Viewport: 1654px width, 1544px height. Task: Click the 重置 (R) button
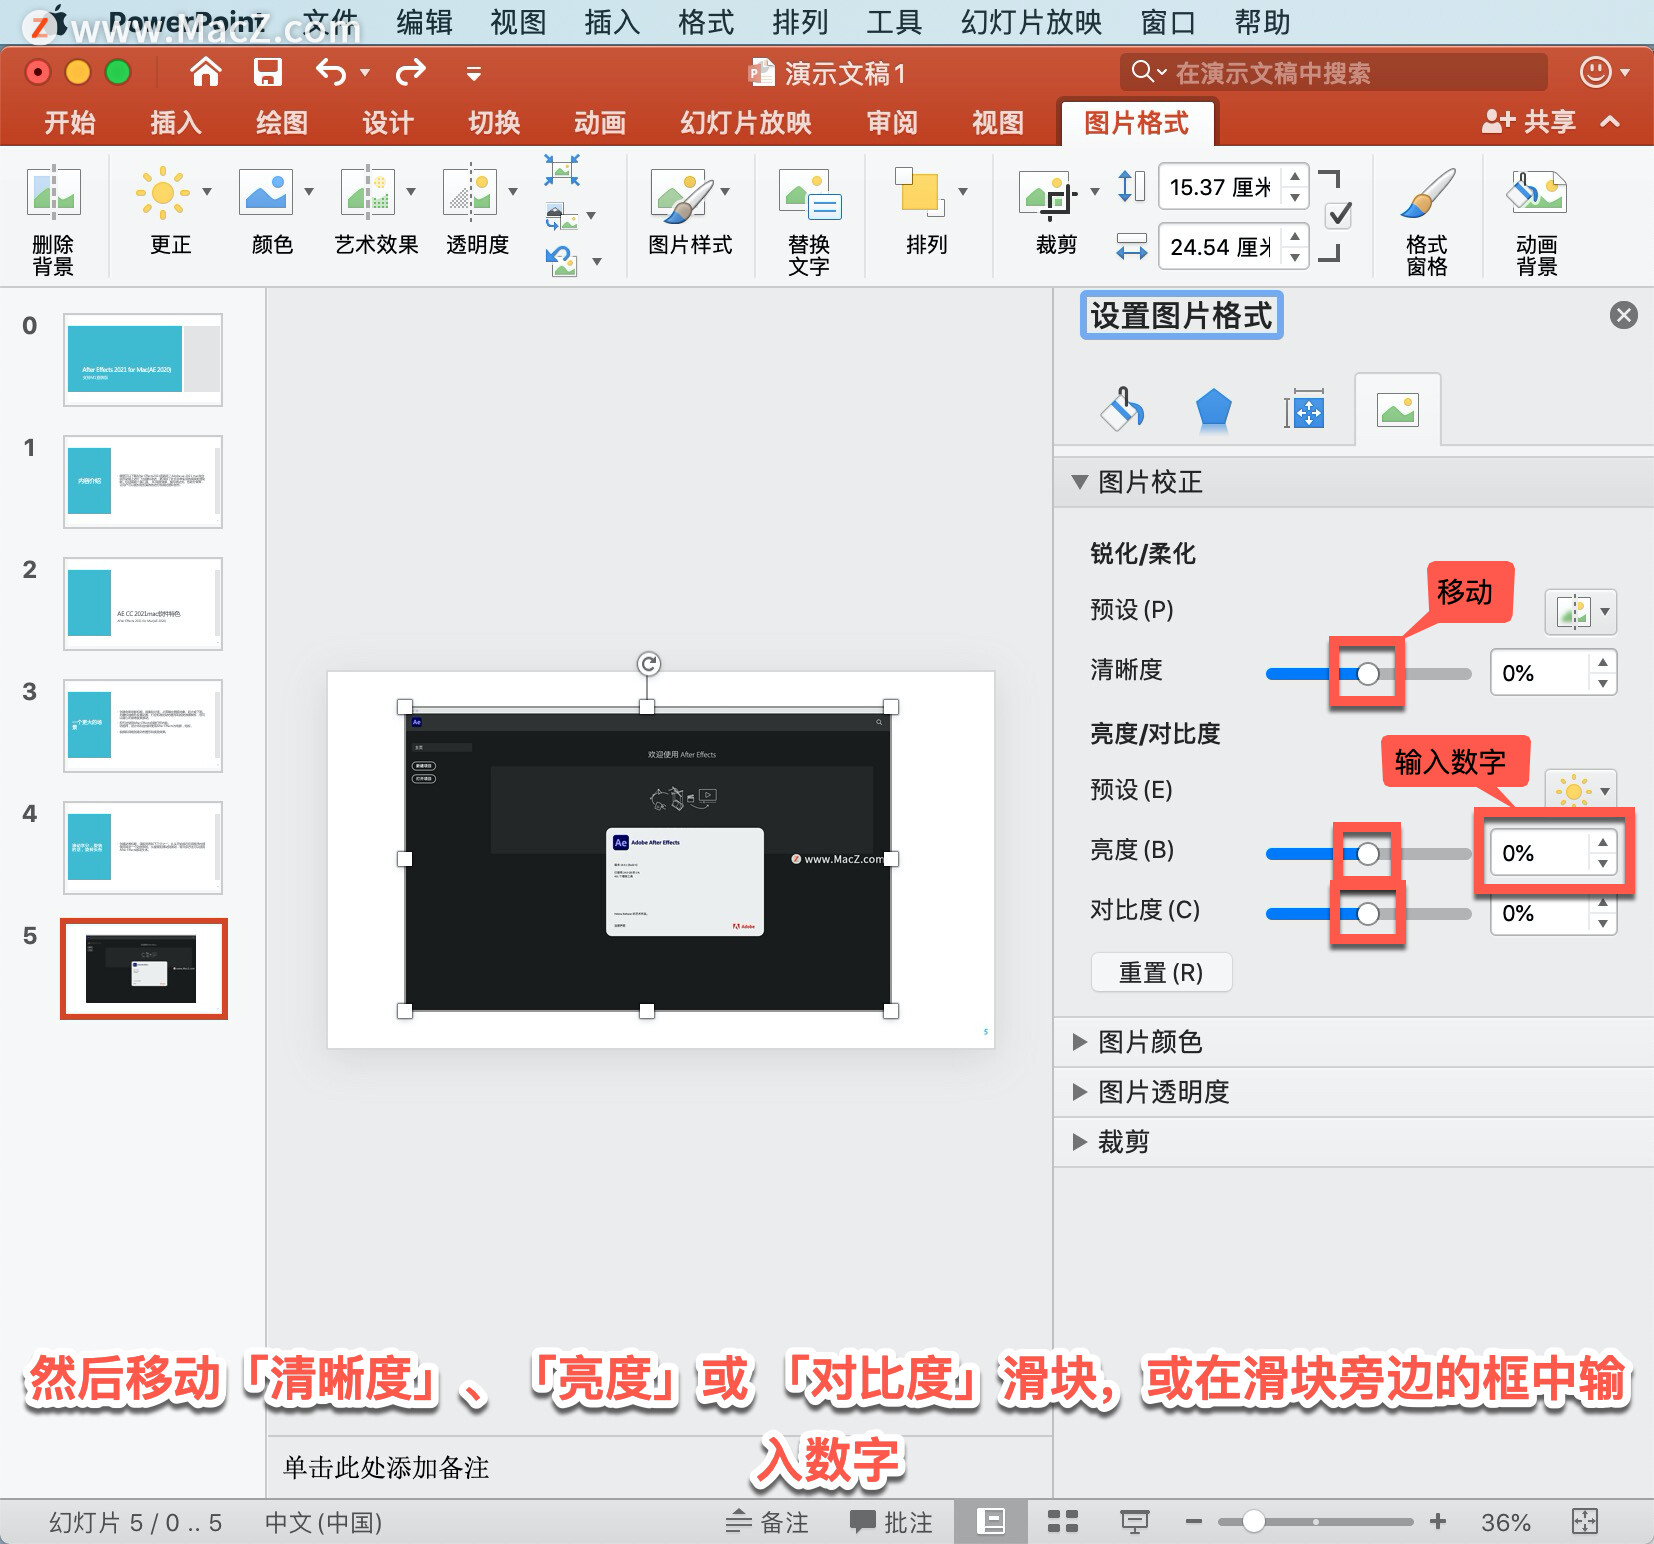pos(1161,972)
